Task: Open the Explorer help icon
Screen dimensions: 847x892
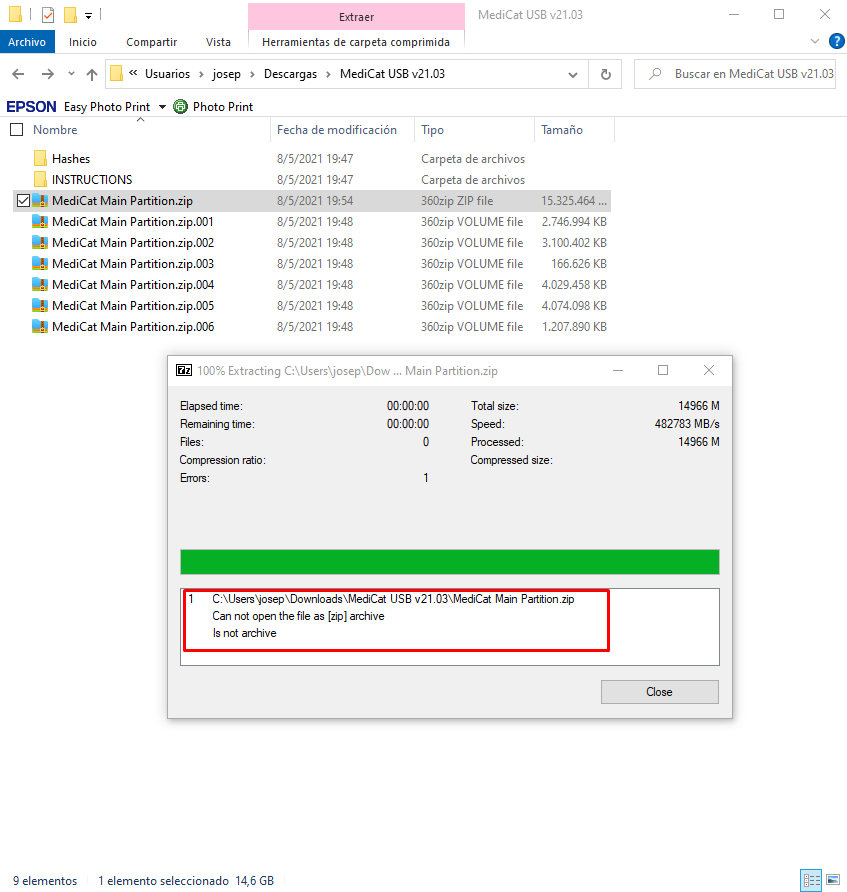Action: [x=836, y=41]
